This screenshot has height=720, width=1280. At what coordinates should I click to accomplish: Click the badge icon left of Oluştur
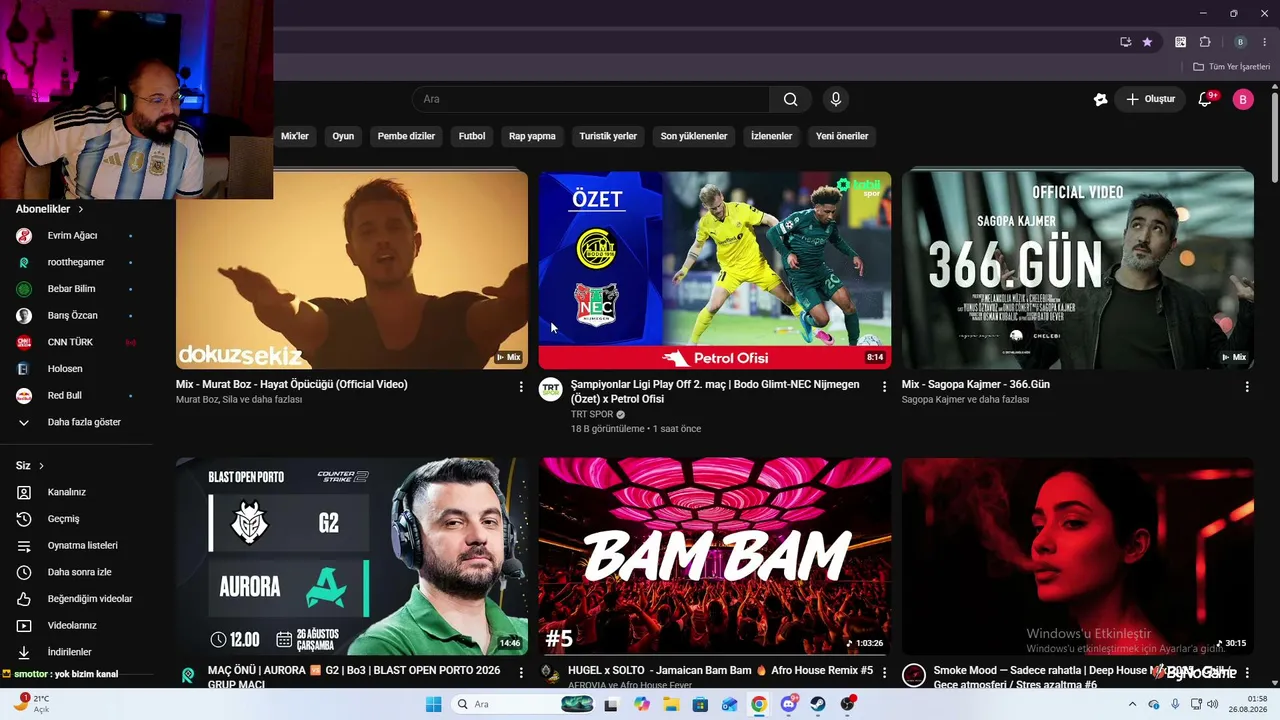(x=1101, y=99)
